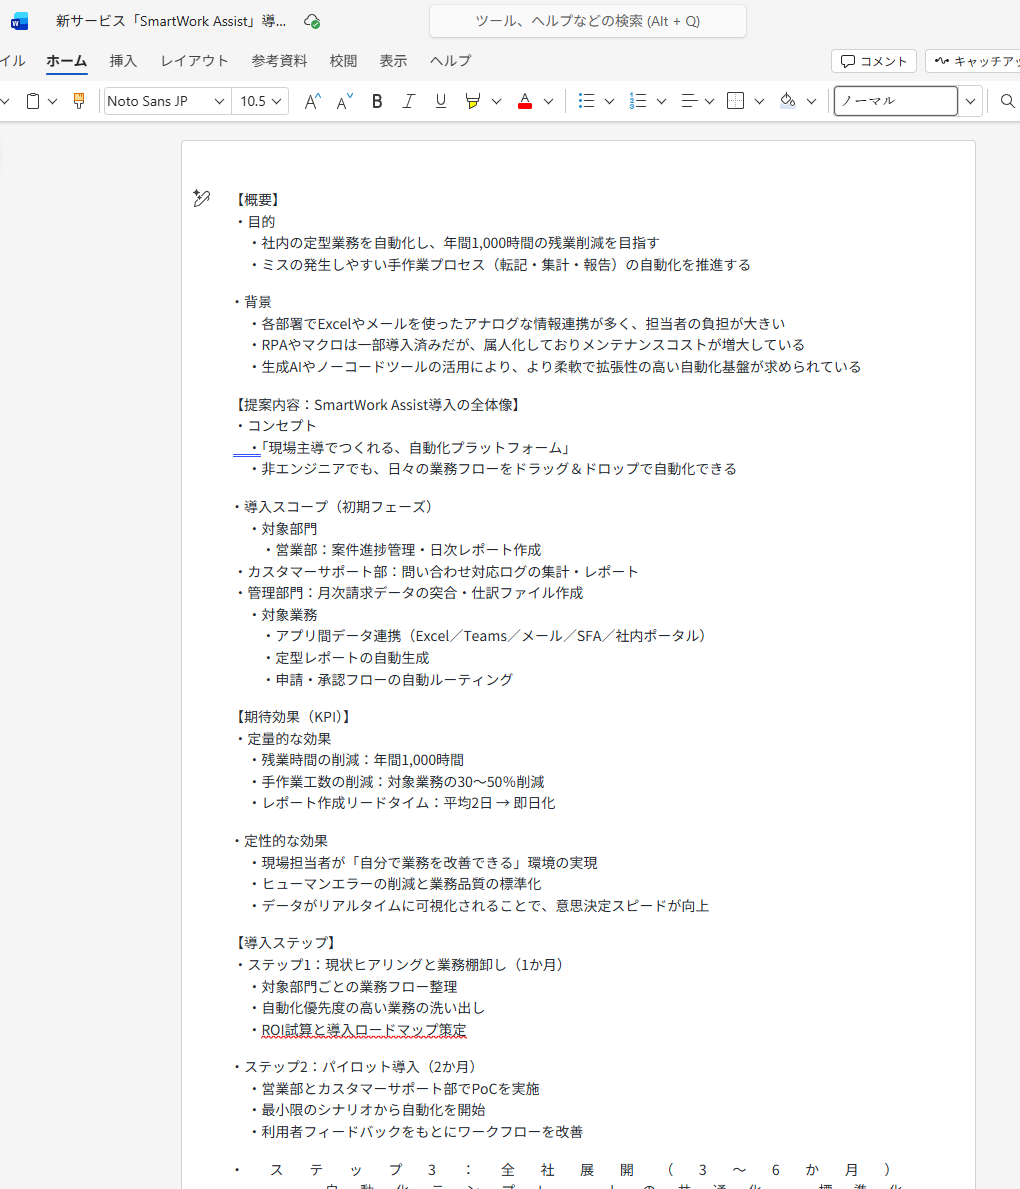Open the 挿入 ribbon tab
This screenshot has height=1189, width=1020.
pos(123,61)
